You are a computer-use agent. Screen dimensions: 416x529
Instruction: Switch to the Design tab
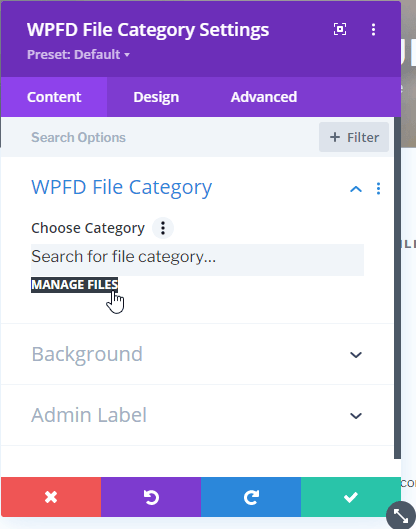click(156, 97)
